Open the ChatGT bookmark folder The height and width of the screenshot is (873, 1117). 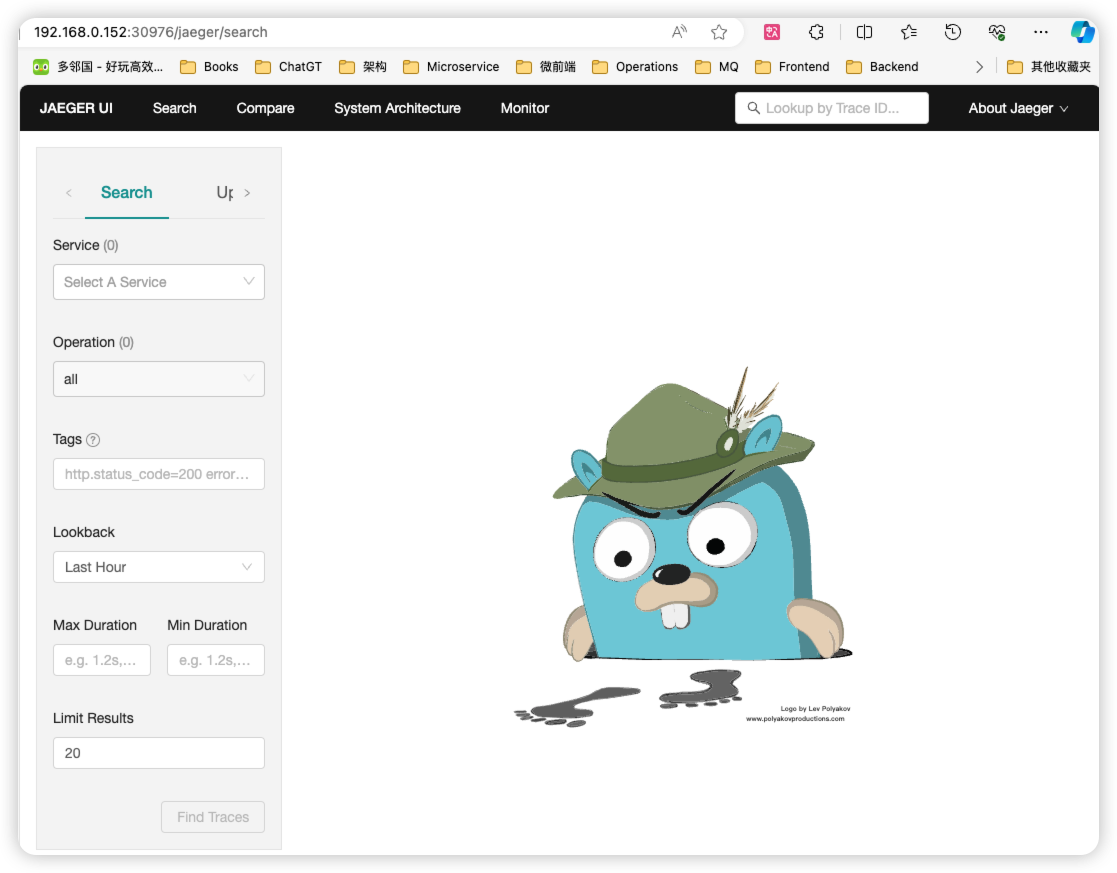(x=289, y=67)
